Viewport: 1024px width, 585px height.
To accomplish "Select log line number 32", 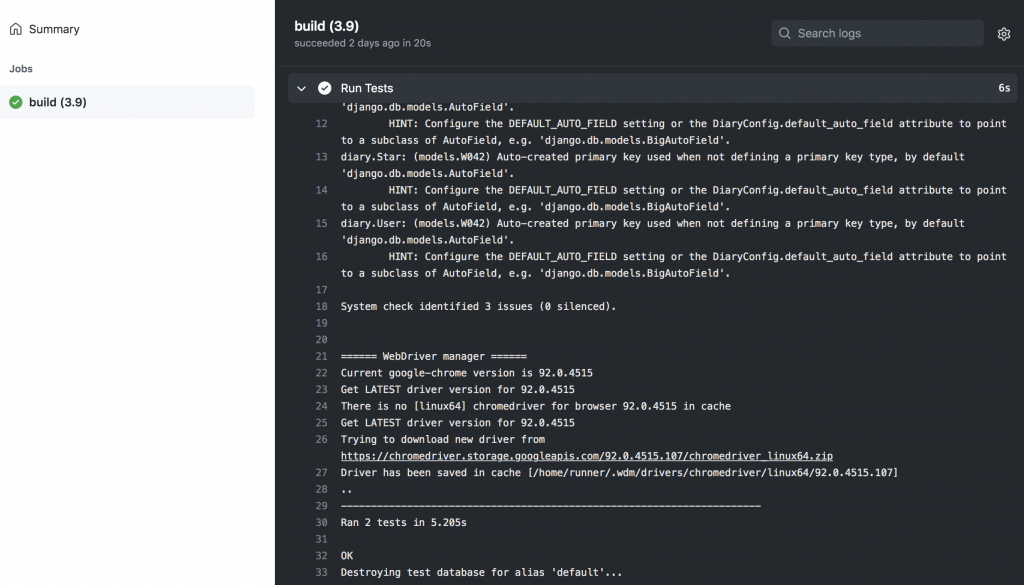I will [321, 556].
